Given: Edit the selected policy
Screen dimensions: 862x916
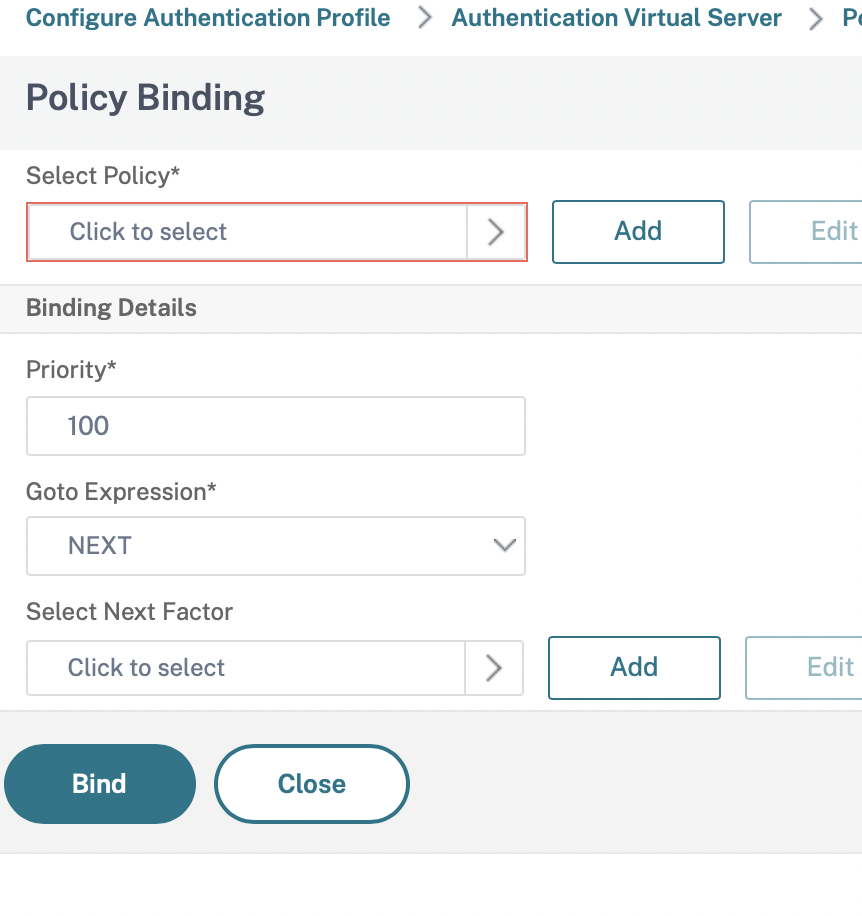Looking at the screenshot, I should click(x=806, y=232).
